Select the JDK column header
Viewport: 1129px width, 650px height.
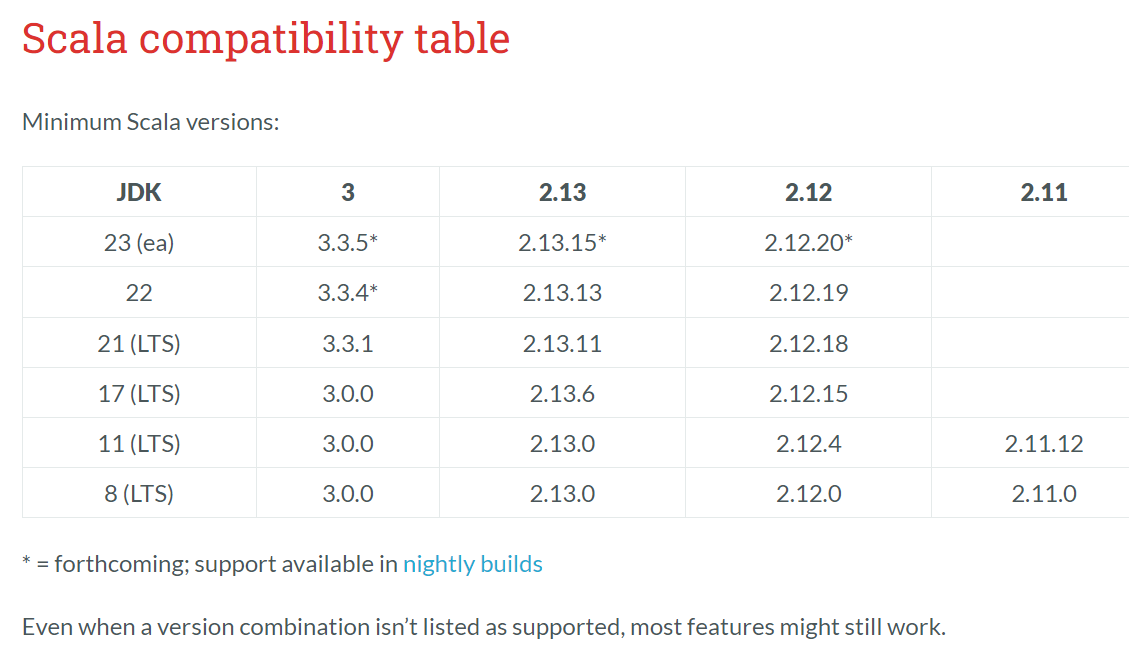click(139, 192)
